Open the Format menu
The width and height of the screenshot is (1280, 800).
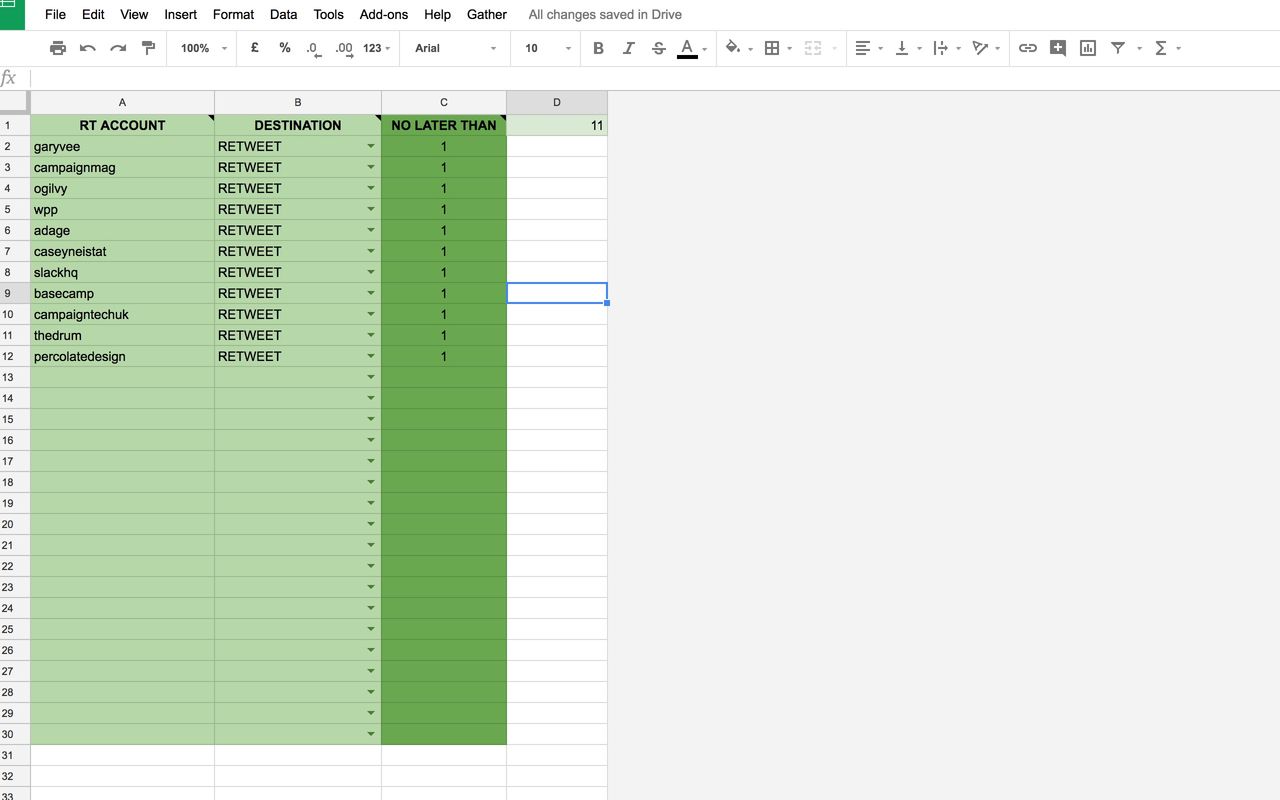[x=233, y=14]
